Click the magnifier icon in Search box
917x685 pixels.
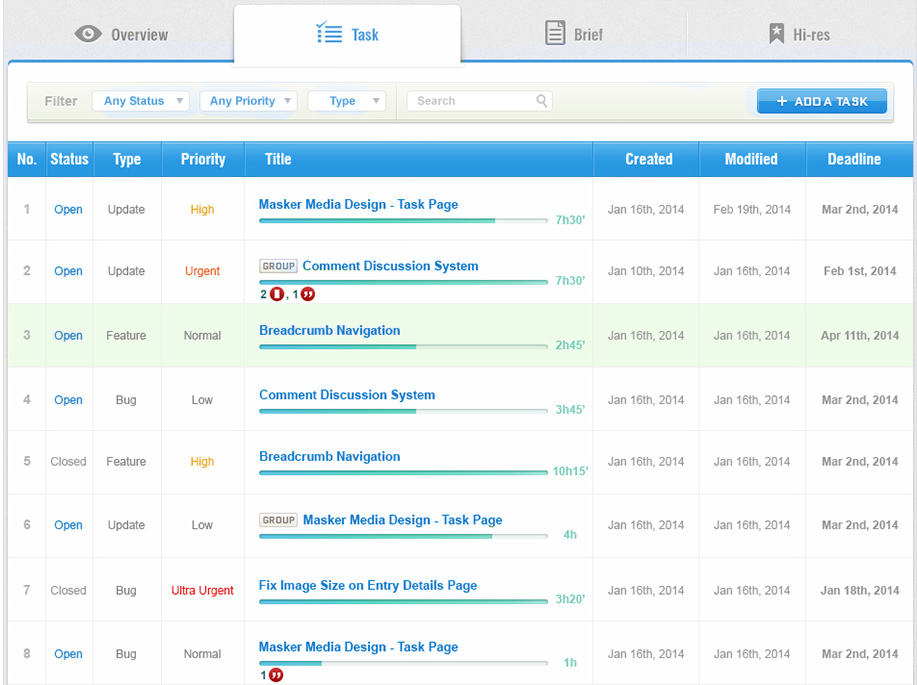point(542,101)
